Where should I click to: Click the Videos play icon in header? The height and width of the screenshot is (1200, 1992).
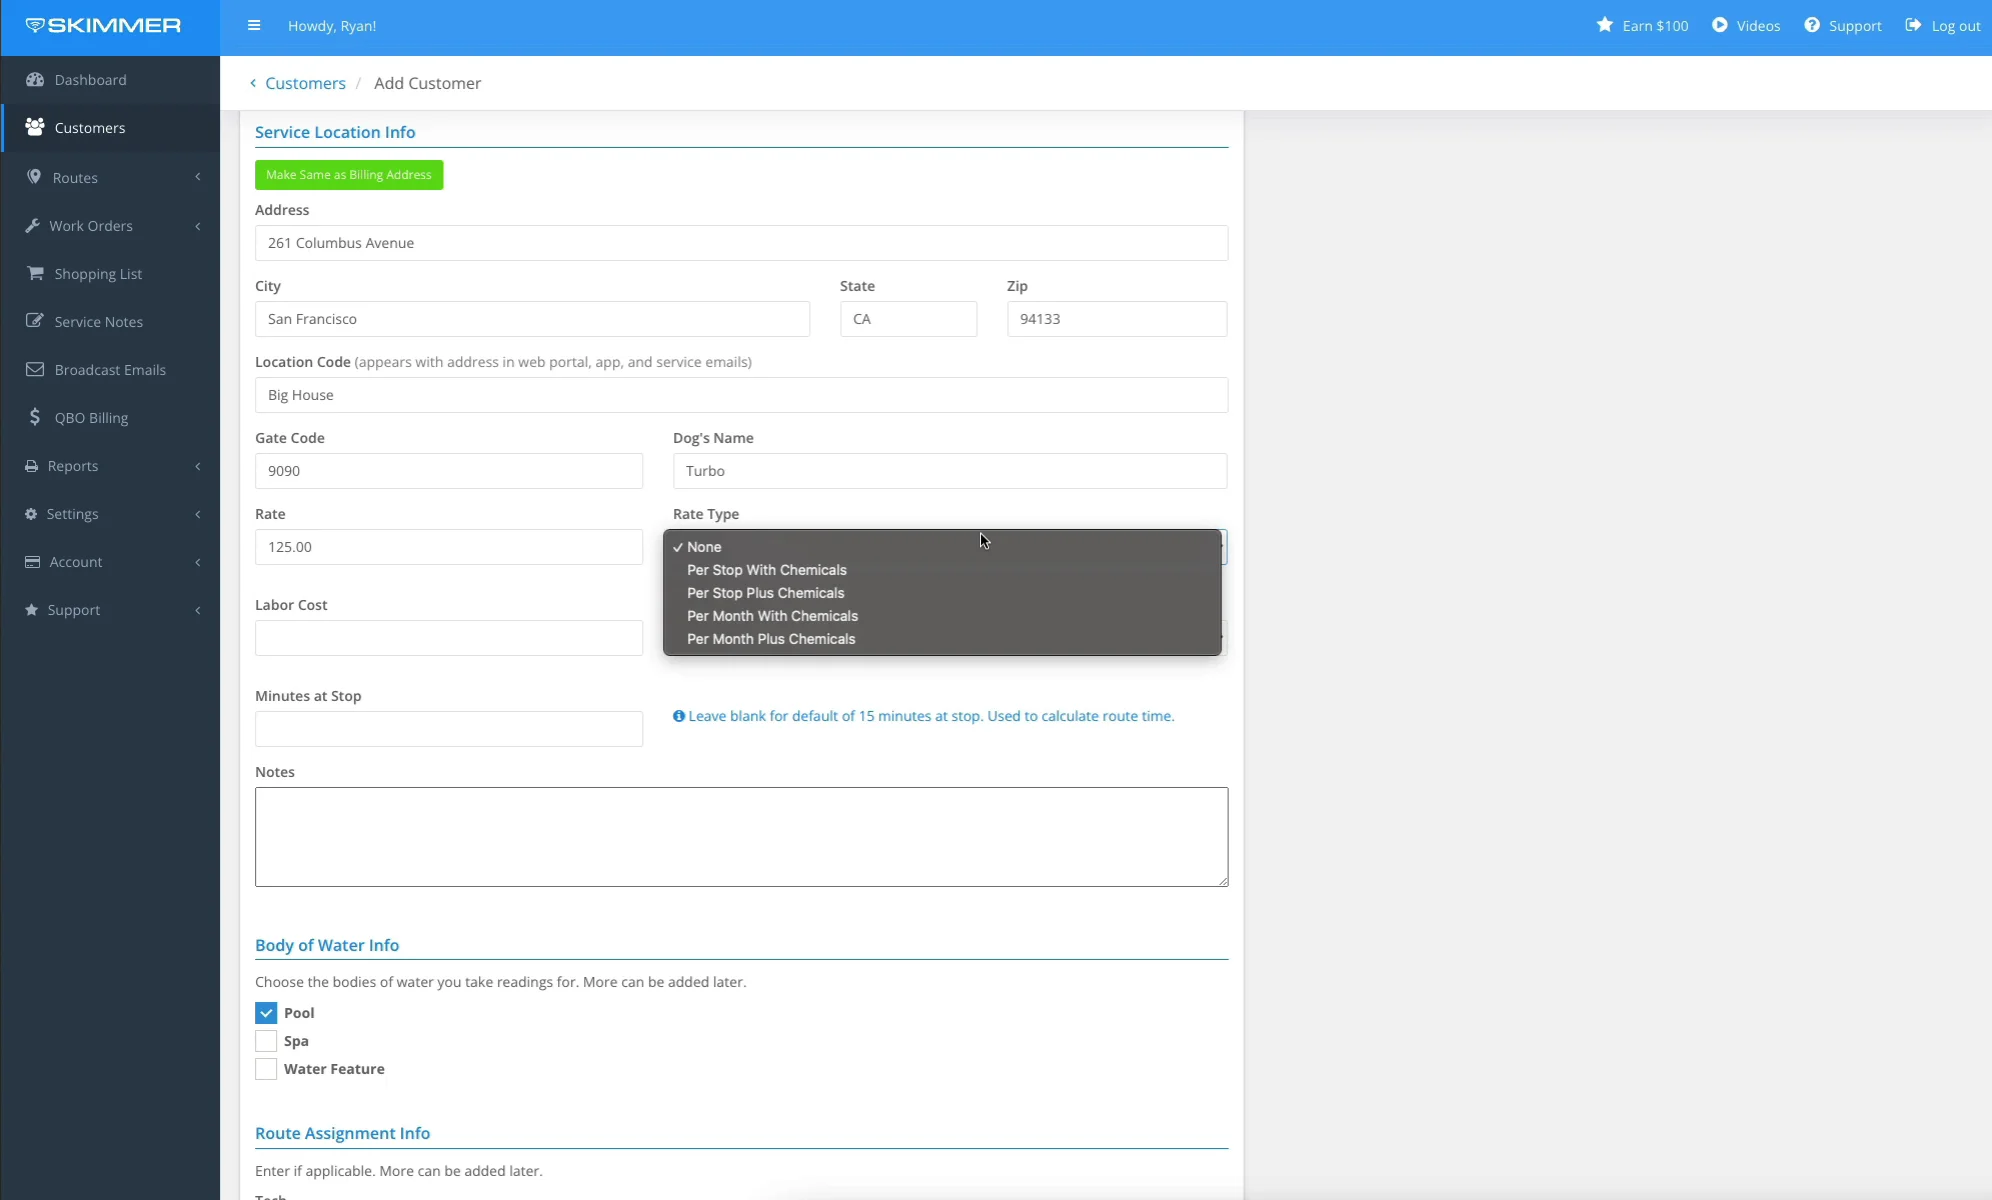point(1719,25)
